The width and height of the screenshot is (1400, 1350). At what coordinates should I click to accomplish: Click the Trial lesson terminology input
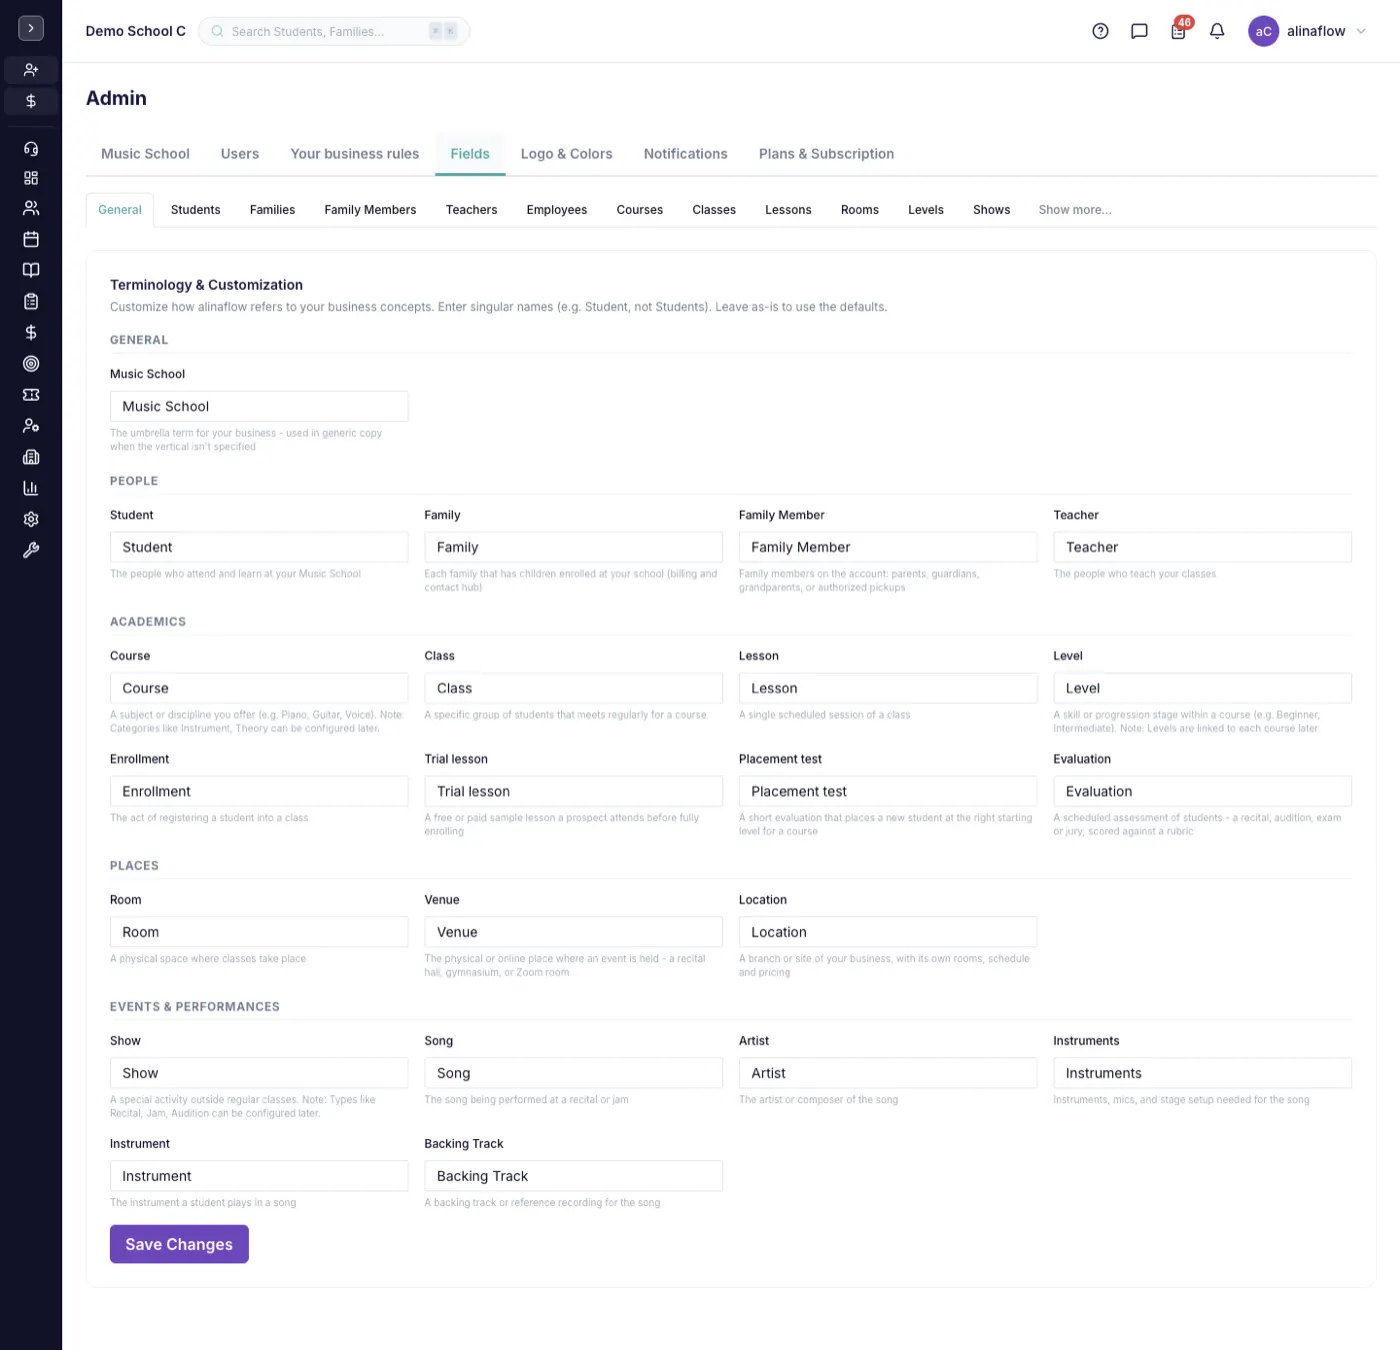point(574,791)
